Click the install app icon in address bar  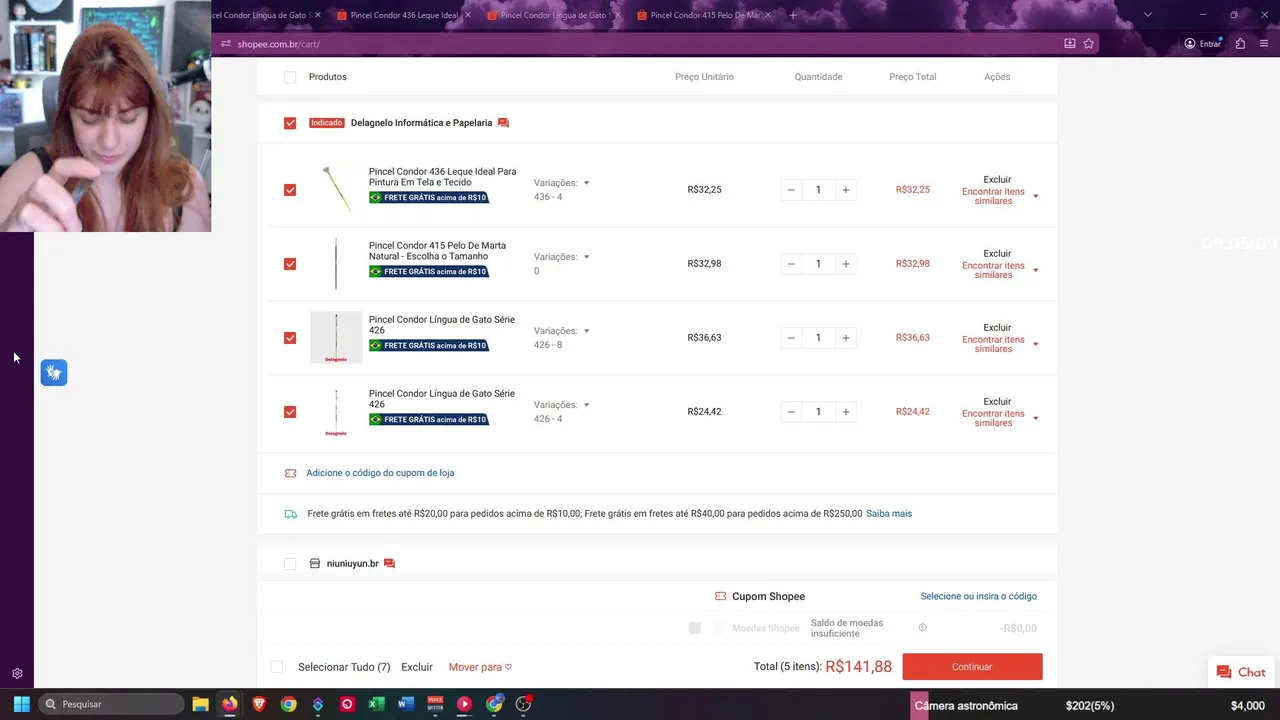click(x=1069, y=44)
